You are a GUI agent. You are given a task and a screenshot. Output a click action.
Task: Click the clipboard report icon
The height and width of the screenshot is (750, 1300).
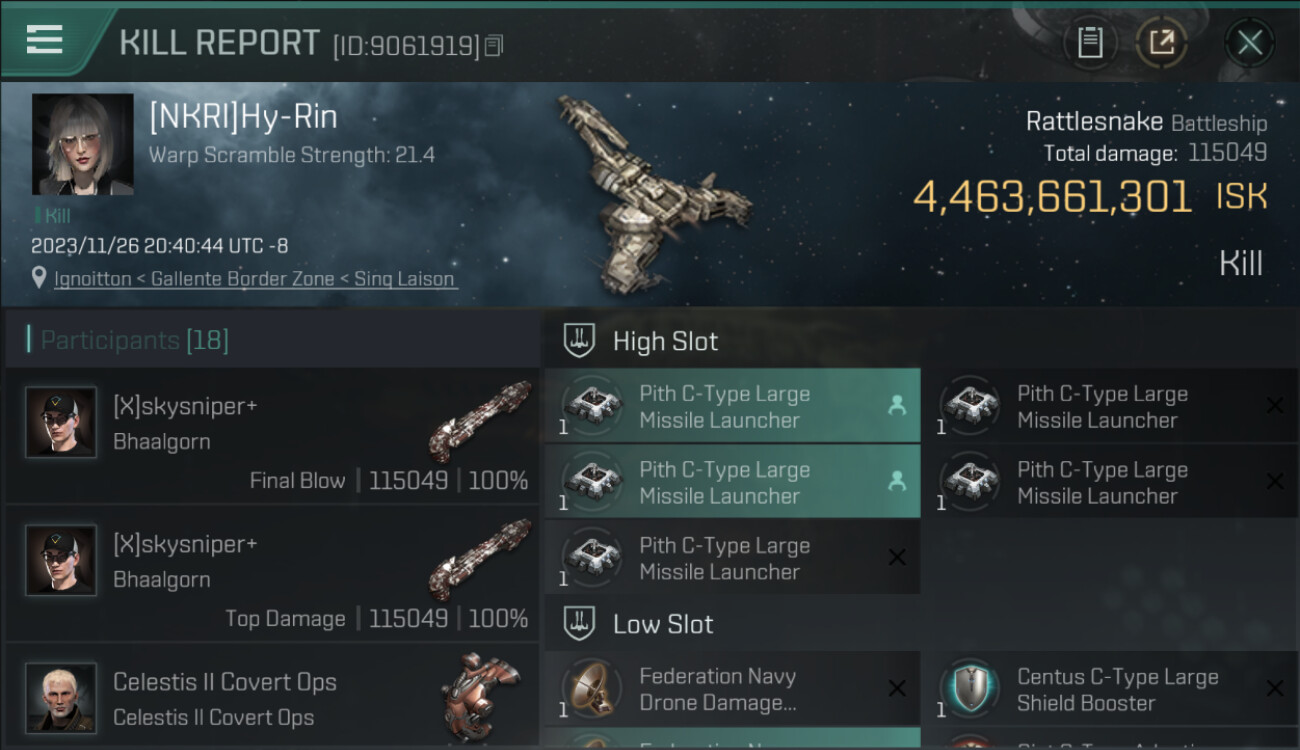tap(1090, 42)
